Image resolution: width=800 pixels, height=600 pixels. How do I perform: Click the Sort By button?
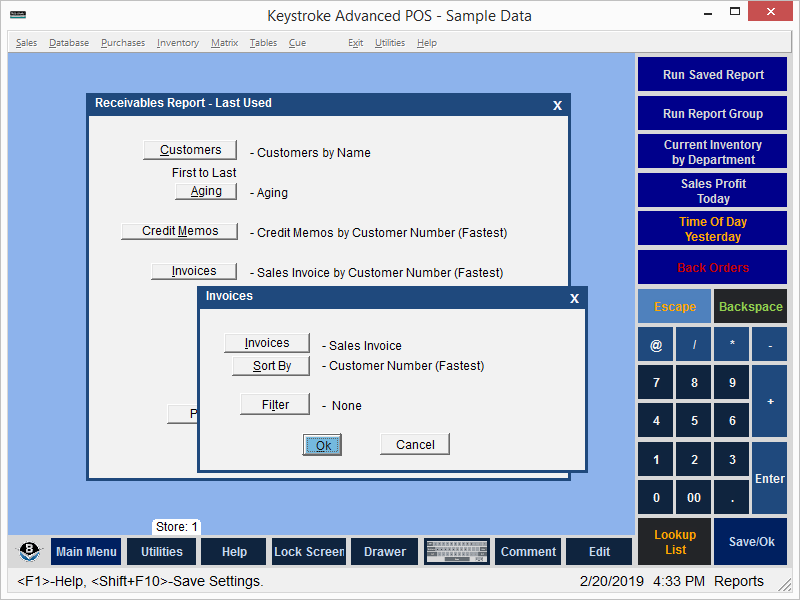(x=271, y=366)
